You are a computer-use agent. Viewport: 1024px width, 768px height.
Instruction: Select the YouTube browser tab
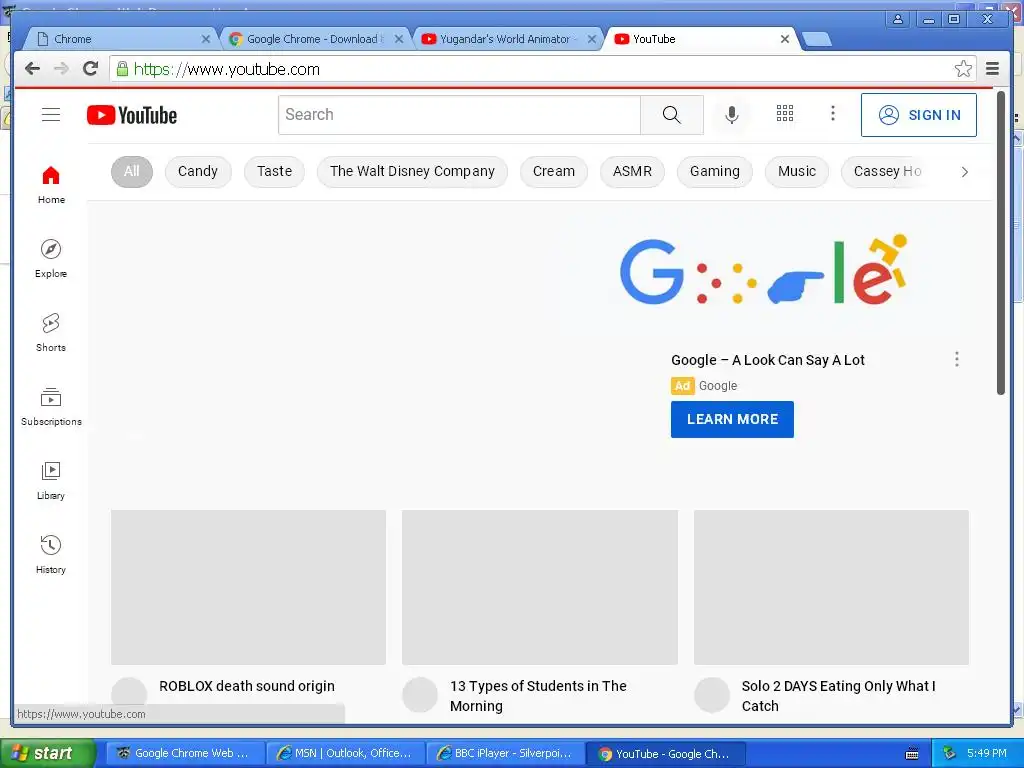point(699,39)
